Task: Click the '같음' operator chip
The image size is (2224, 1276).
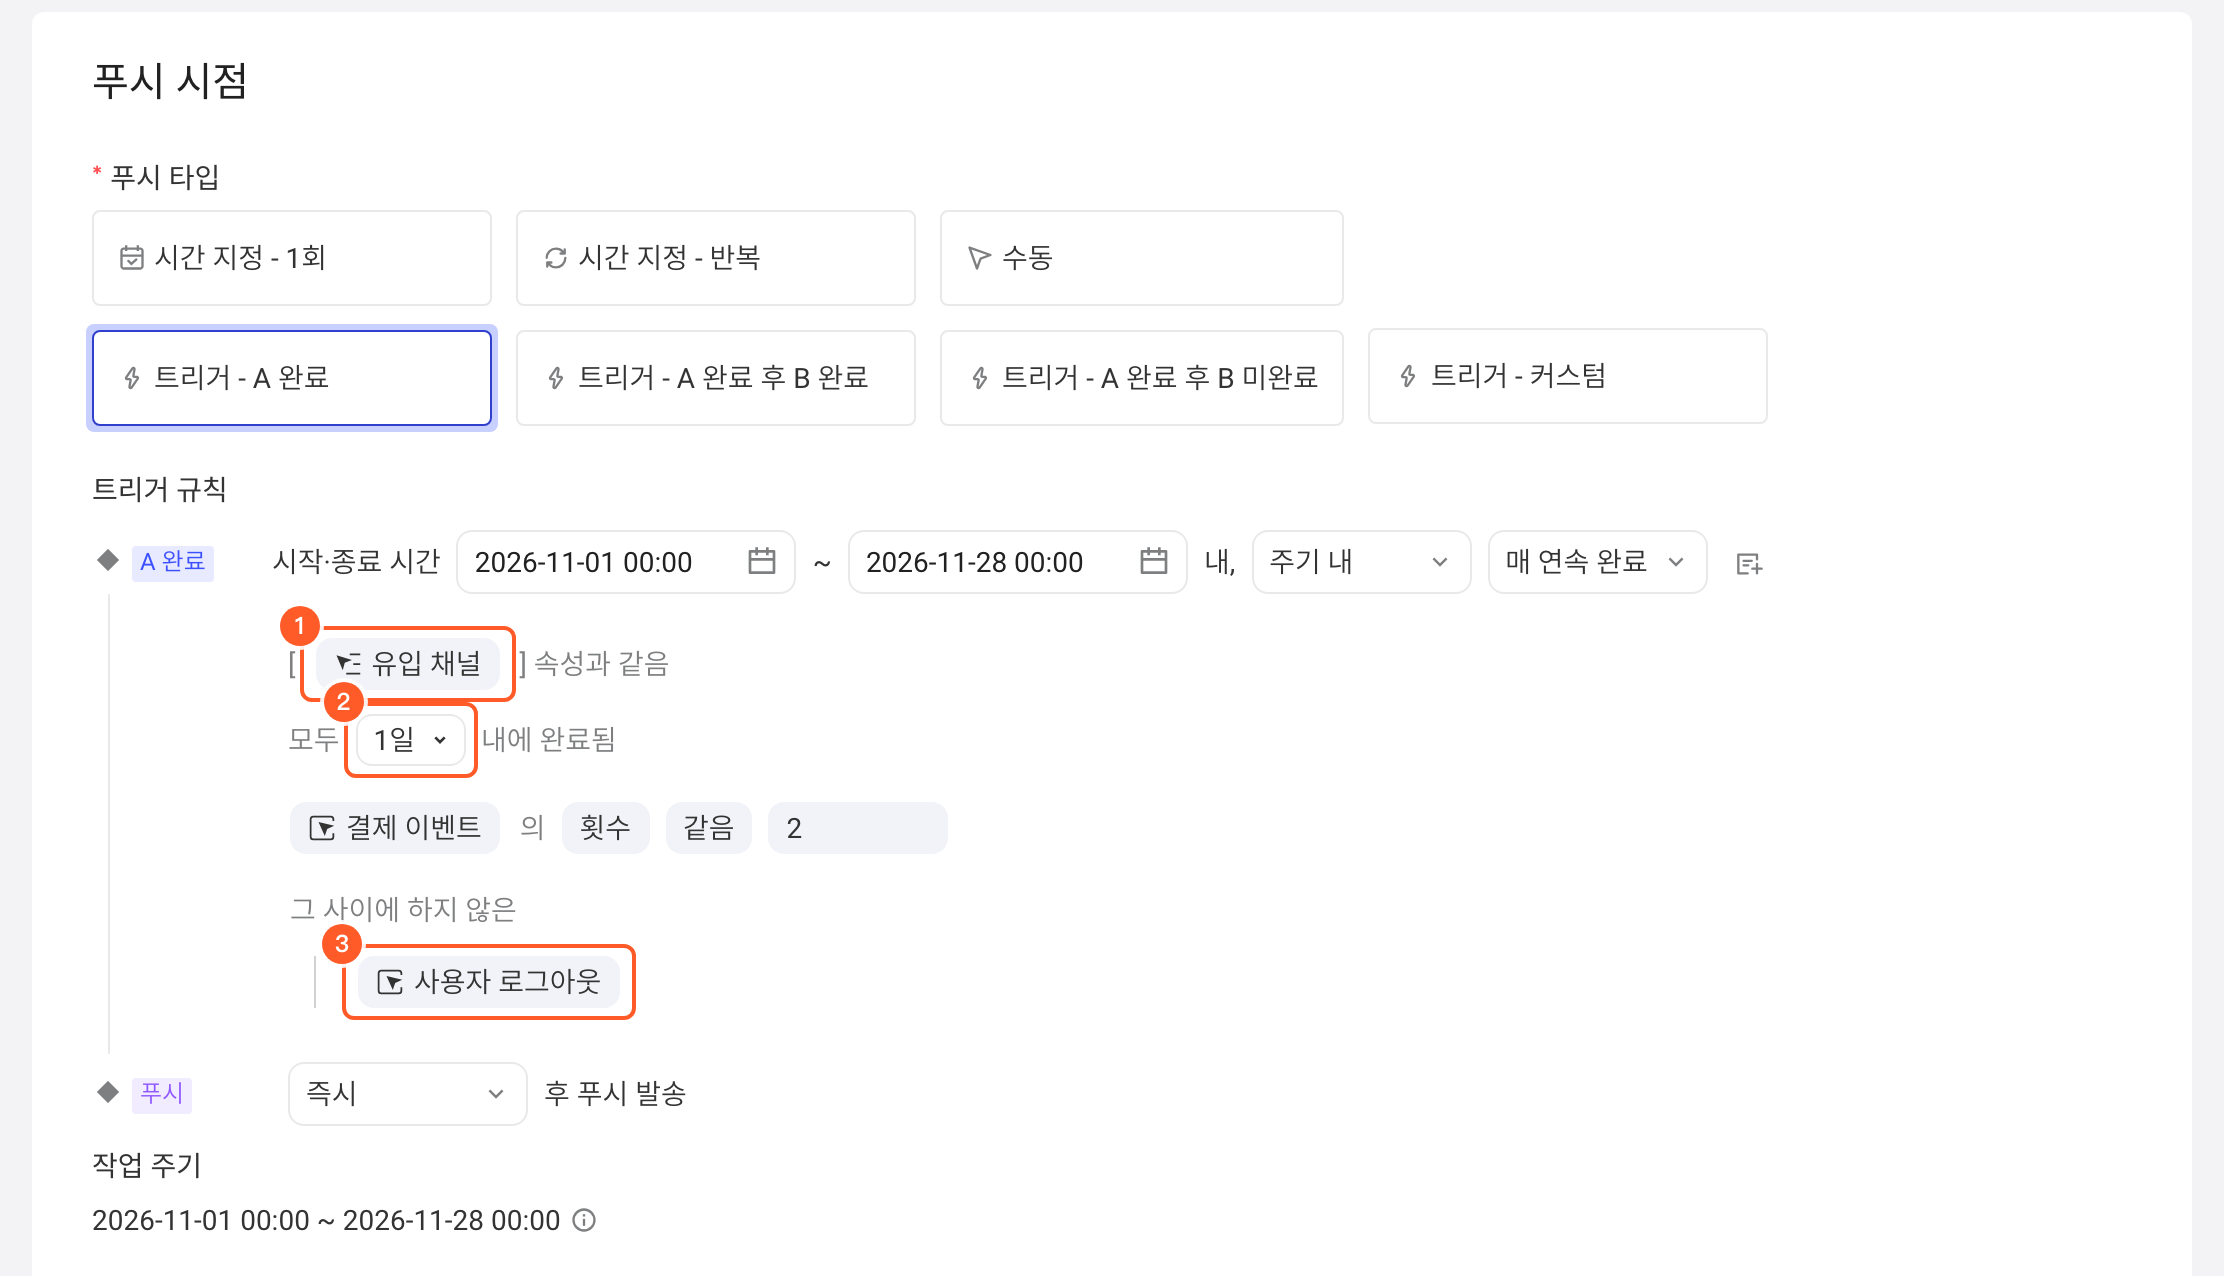Action: point(709,828)
